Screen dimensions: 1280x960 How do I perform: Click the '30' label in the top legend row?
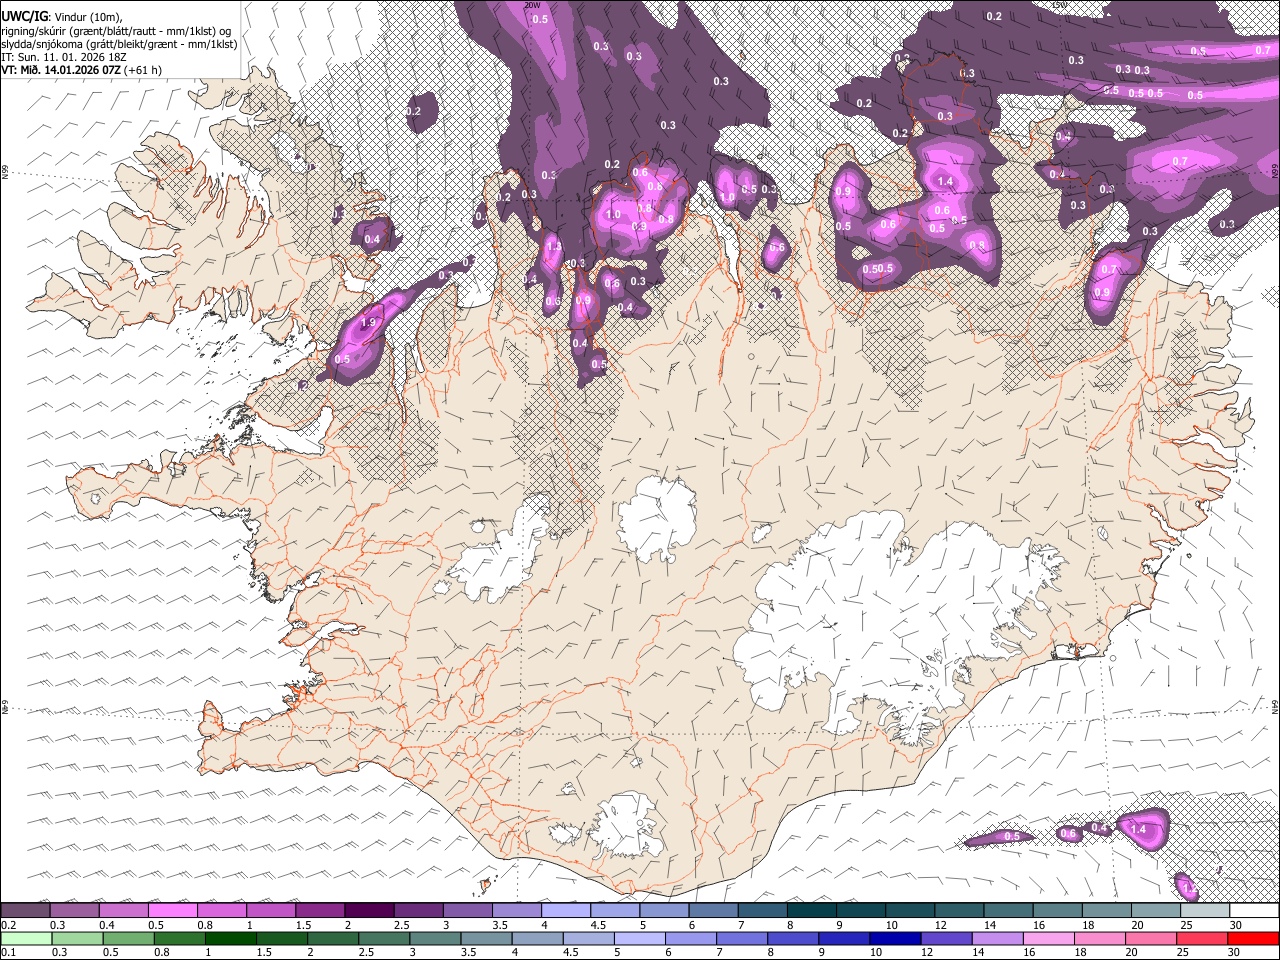pyautogui.click(x=1235, y=925)
